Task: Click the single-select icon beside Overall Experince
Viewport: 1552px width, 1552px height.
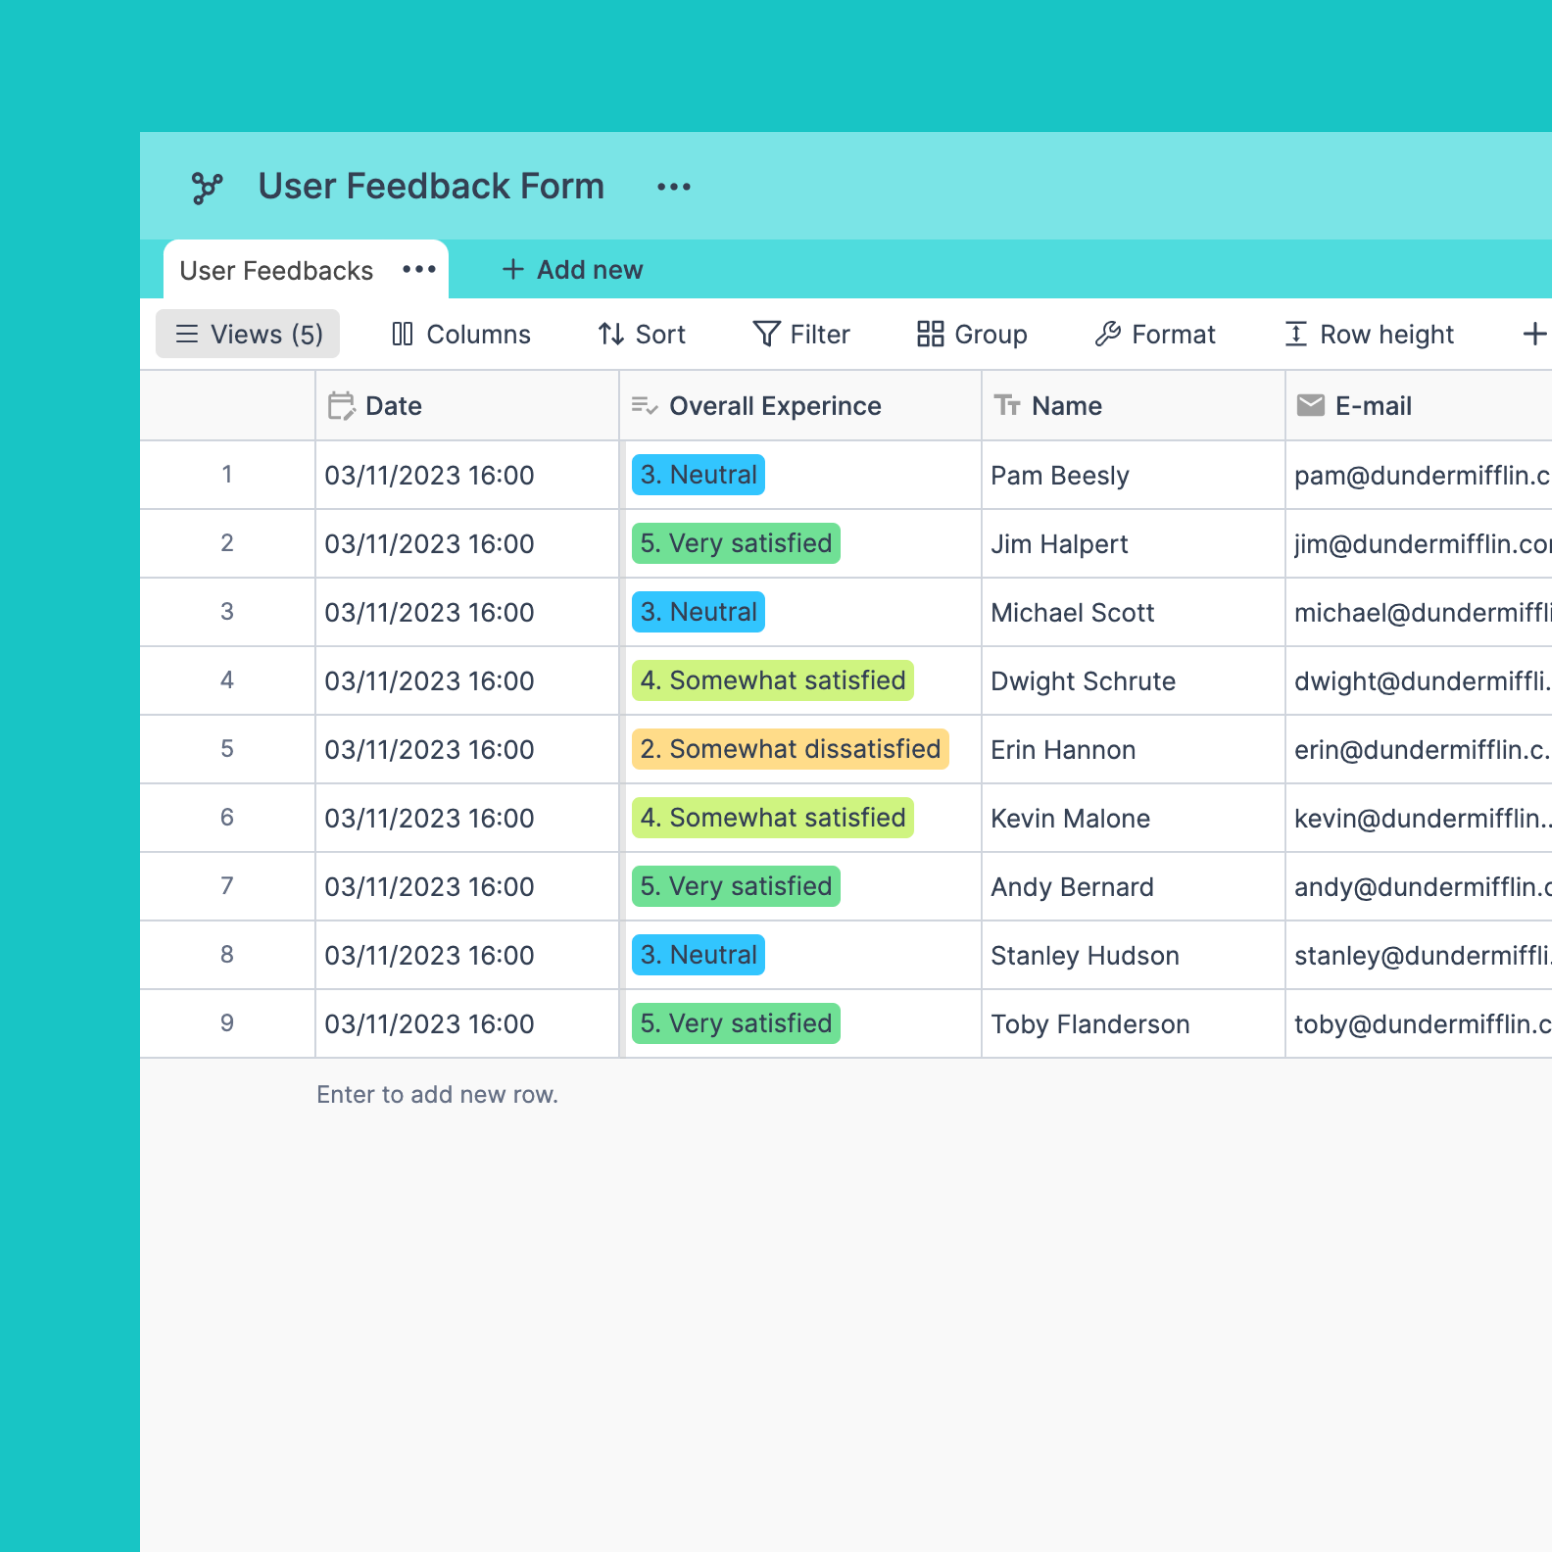Action: [x=645, y=405]
